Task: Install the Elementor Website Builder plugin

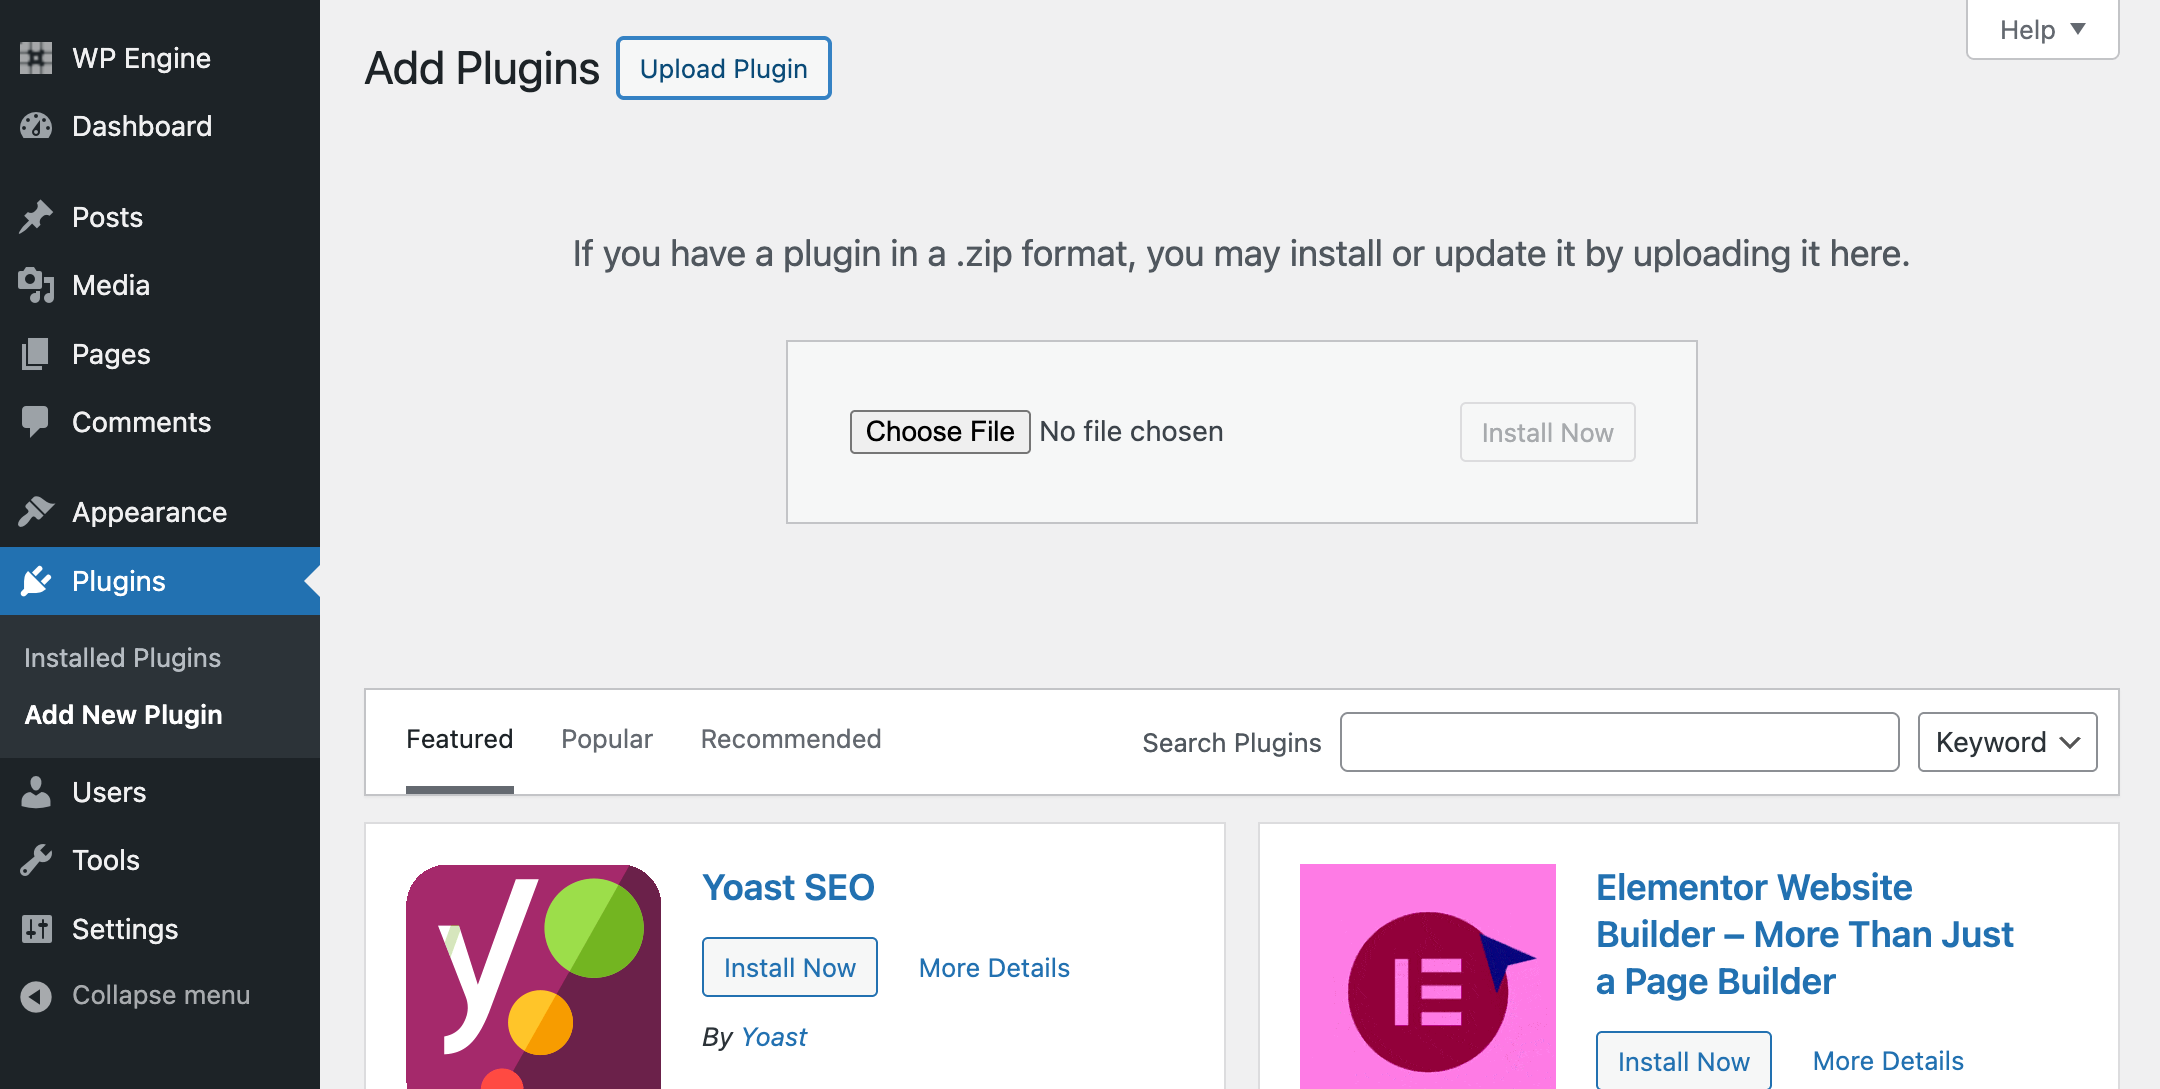Action: coord(1683,1061)
